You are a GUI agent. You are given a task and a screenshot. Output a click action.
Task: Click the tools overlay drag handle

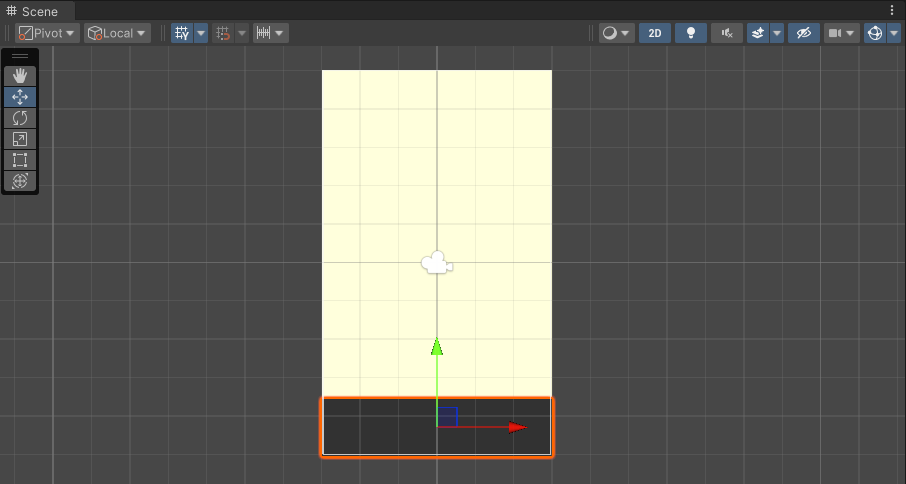point(20,56)
